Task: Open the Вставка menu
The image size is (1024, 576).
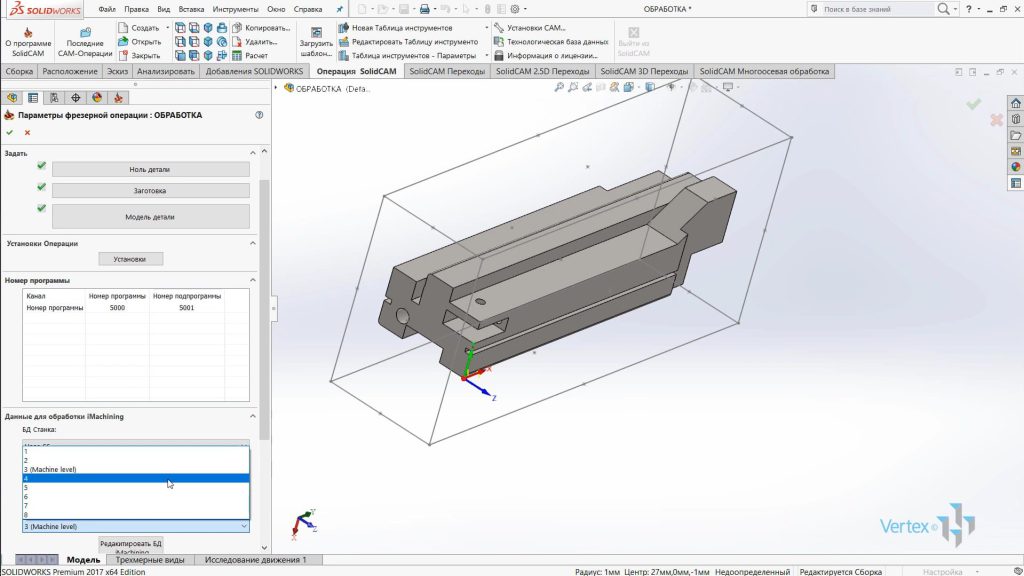Action: tap(191, 9)
